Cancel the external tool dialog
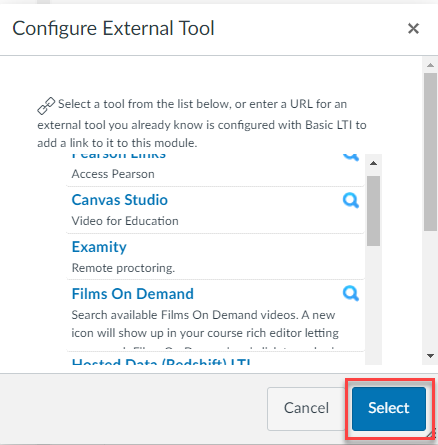The width and height of the screenshot is (438, 445). coord(306,408)
